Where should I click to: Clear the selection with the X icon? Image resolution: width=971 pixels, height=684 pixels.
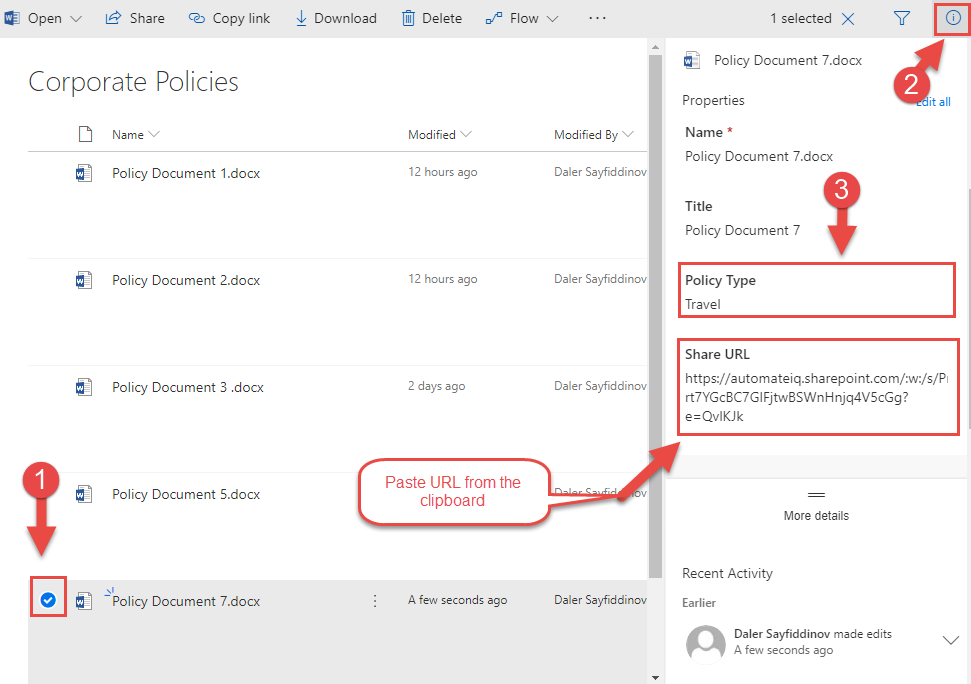click(x=848, y=19)
